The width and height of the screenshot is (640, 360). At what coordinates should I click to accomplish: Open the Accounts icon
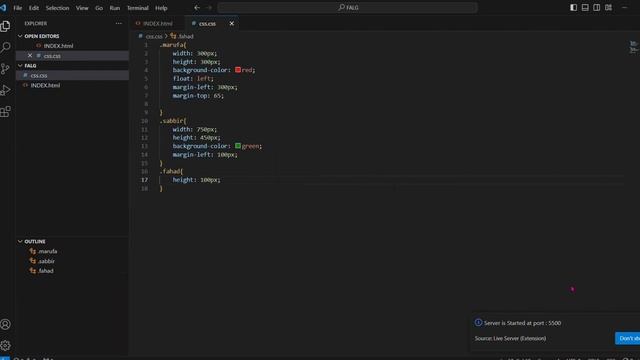coord(5,324)
